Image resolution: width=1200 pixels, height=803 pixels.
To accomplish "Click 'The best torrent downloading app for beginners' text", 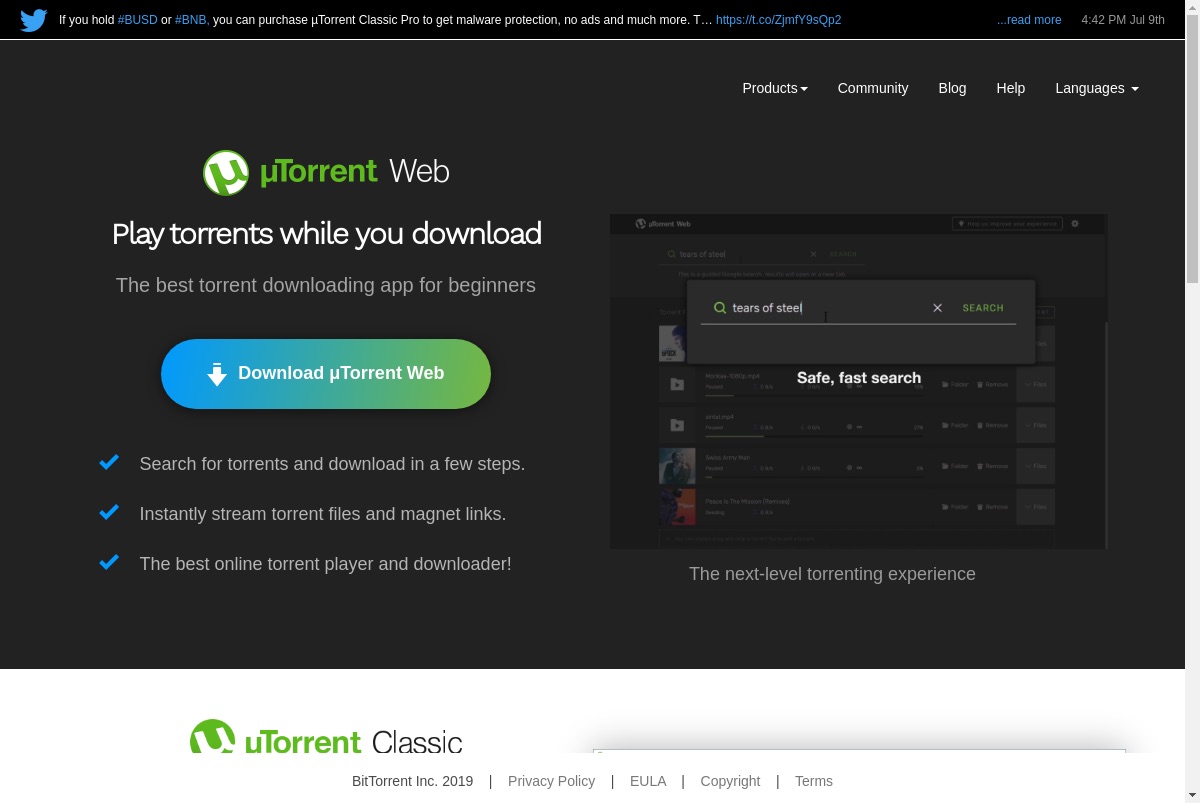I will point(326,285).
